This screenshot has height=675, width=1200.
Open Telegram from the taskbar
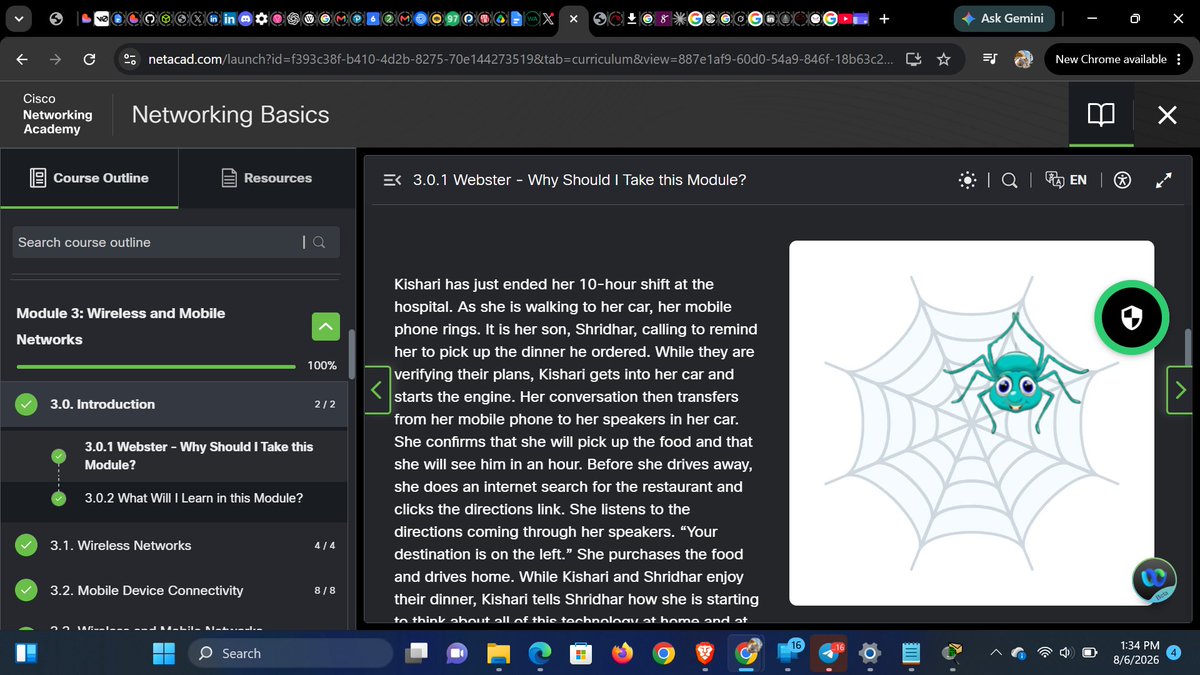coord(827,653)
